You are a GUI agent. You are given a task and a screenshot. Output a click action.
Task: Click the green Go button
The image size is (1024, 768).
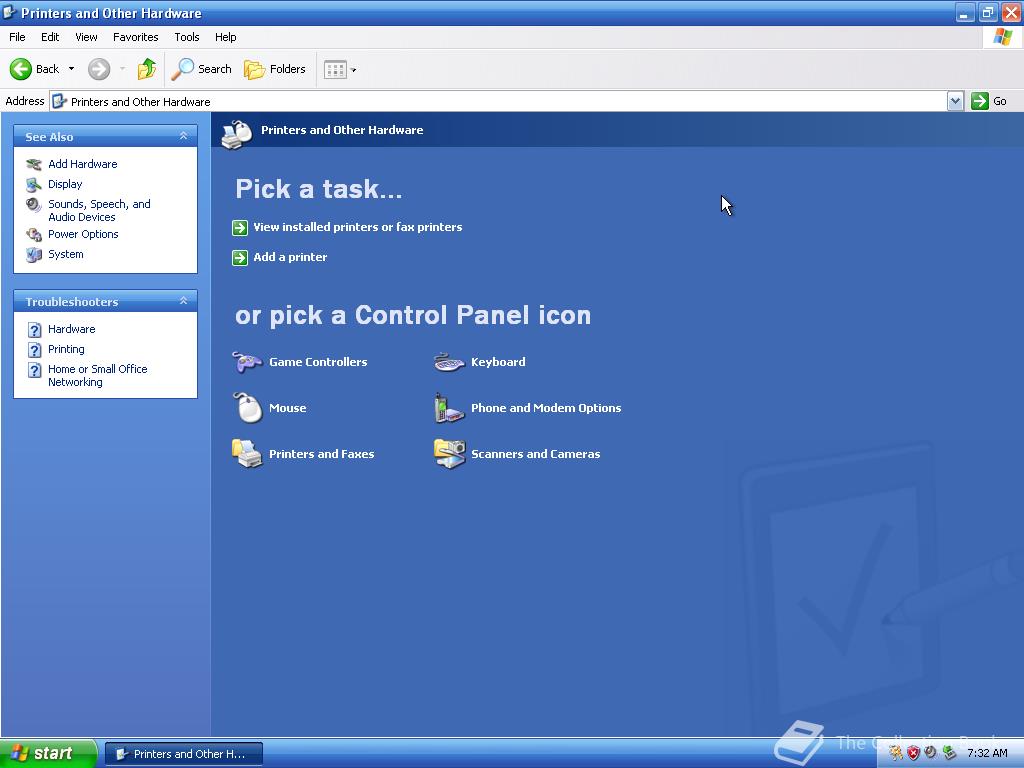989,101
